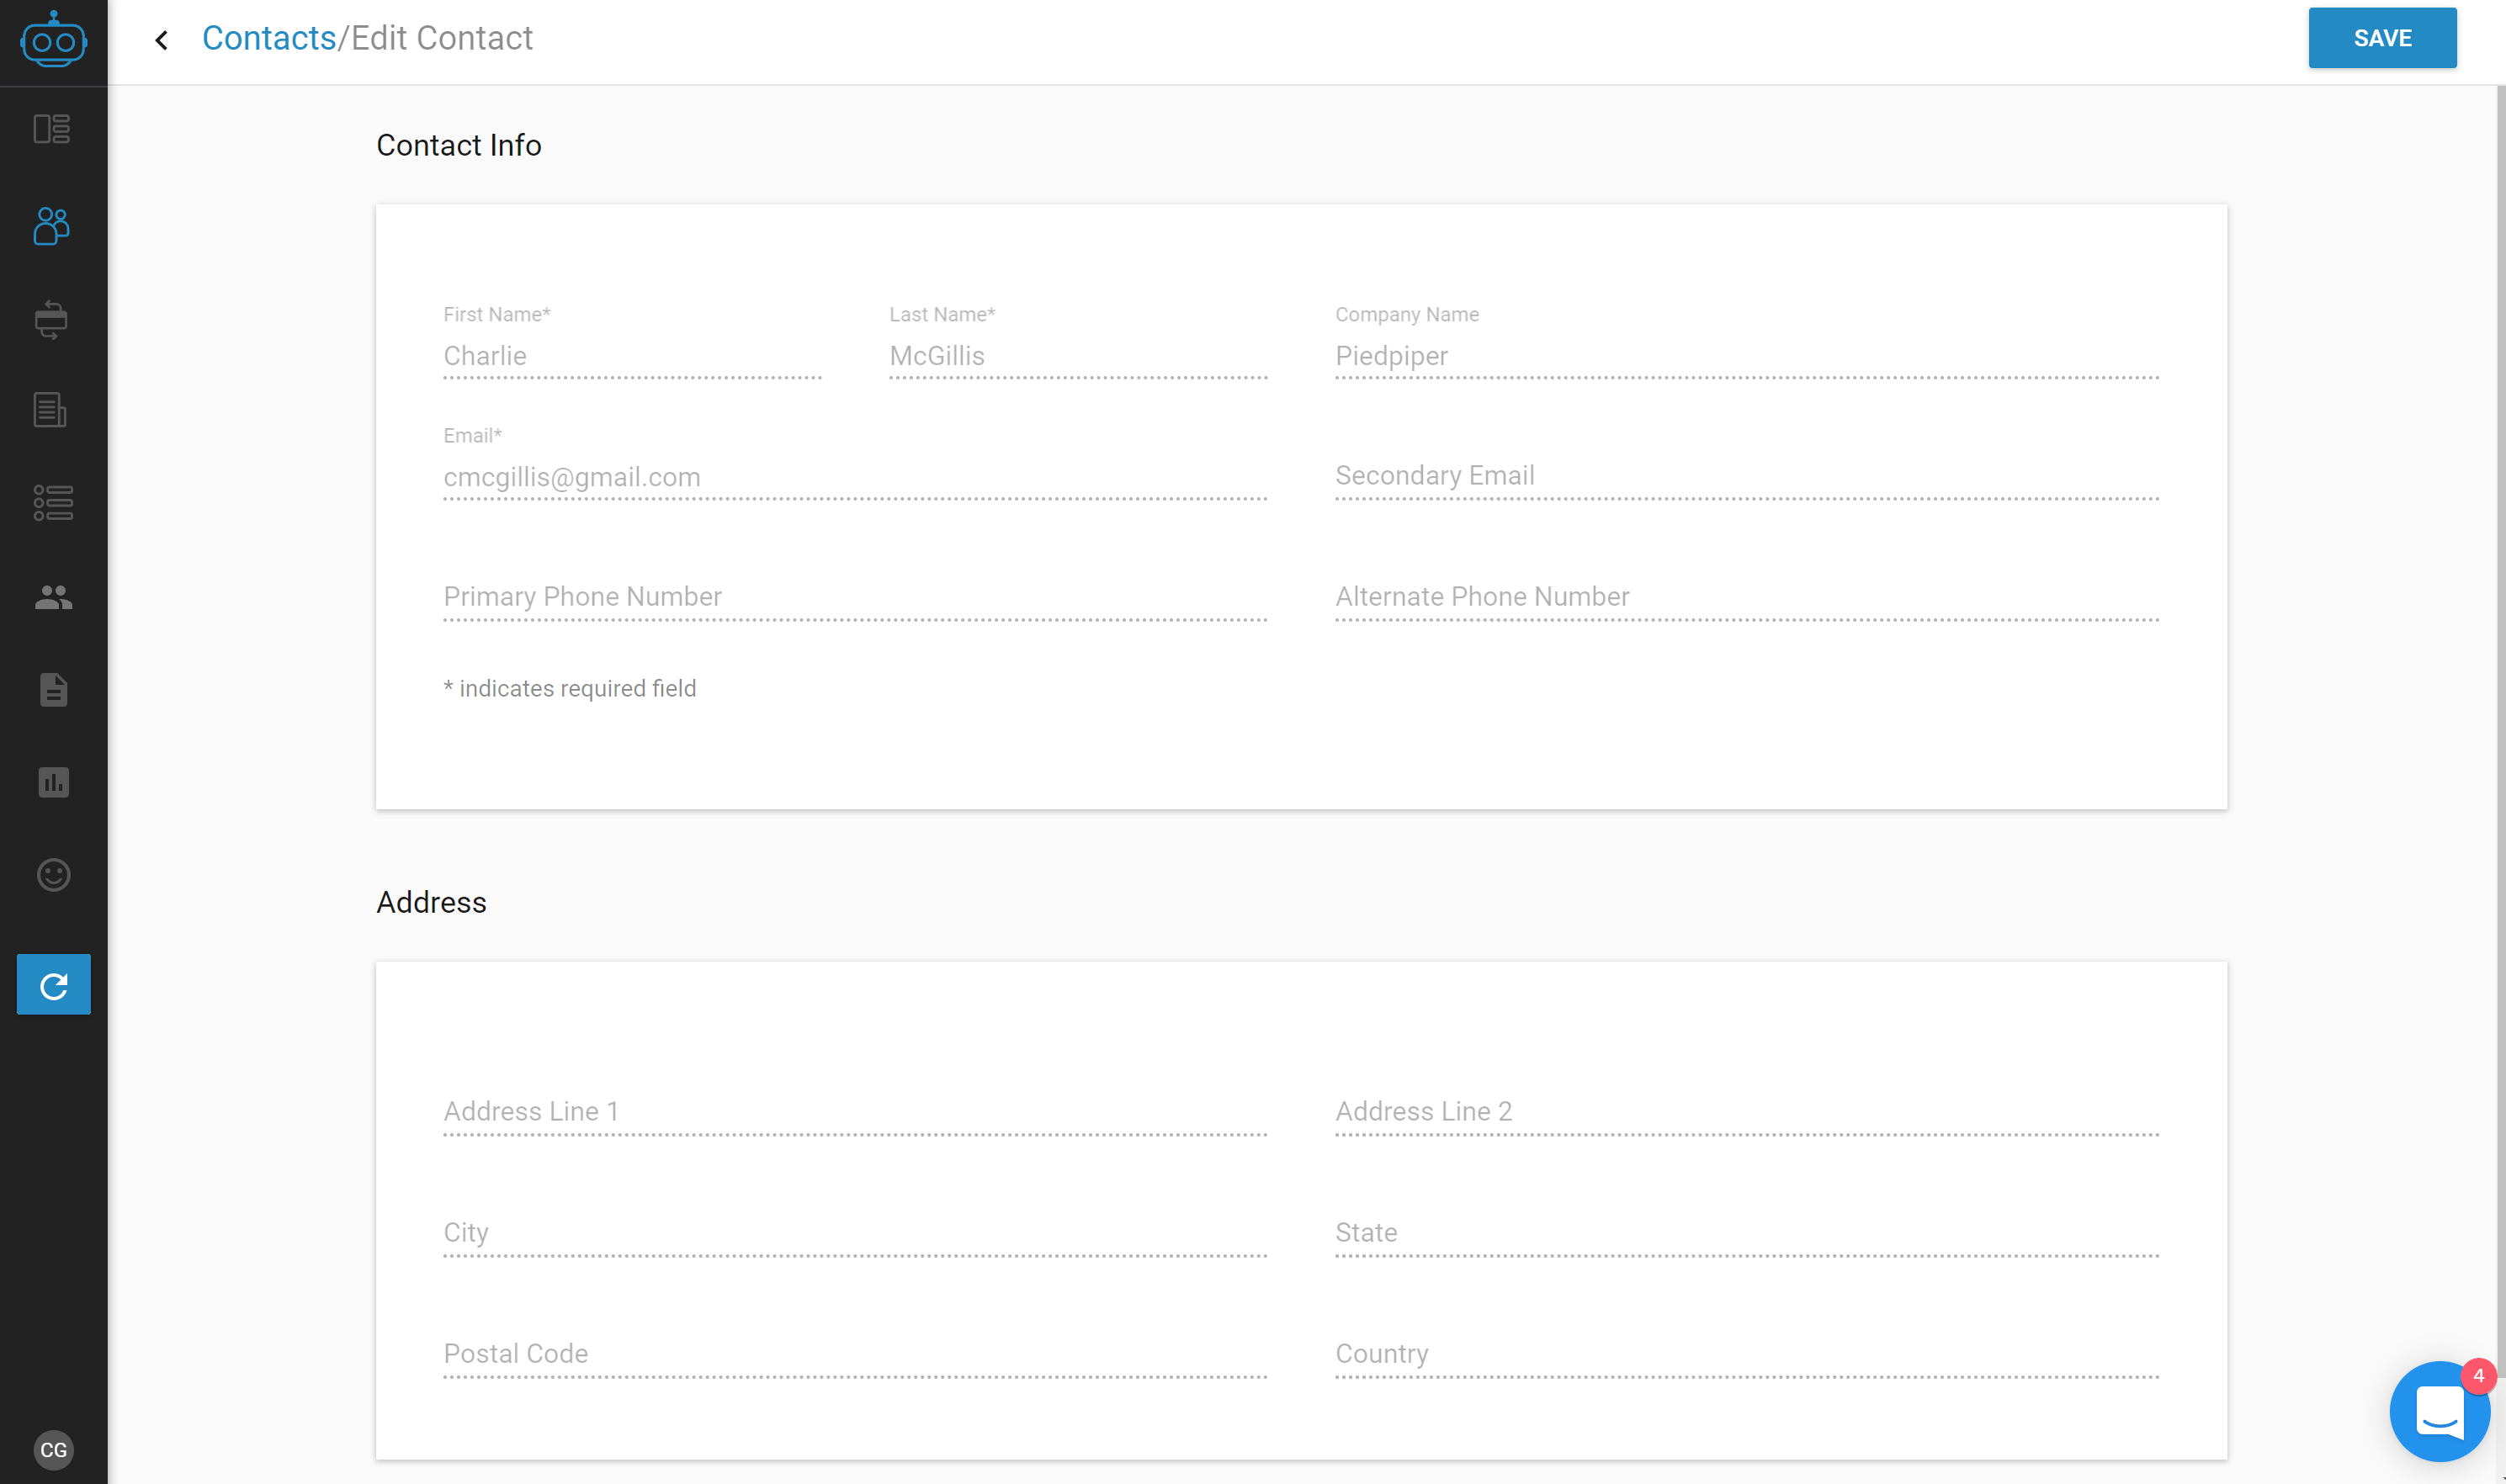Screen dimensions: 2506x1484
Task: Click the City field
Action: [855, 1233]
